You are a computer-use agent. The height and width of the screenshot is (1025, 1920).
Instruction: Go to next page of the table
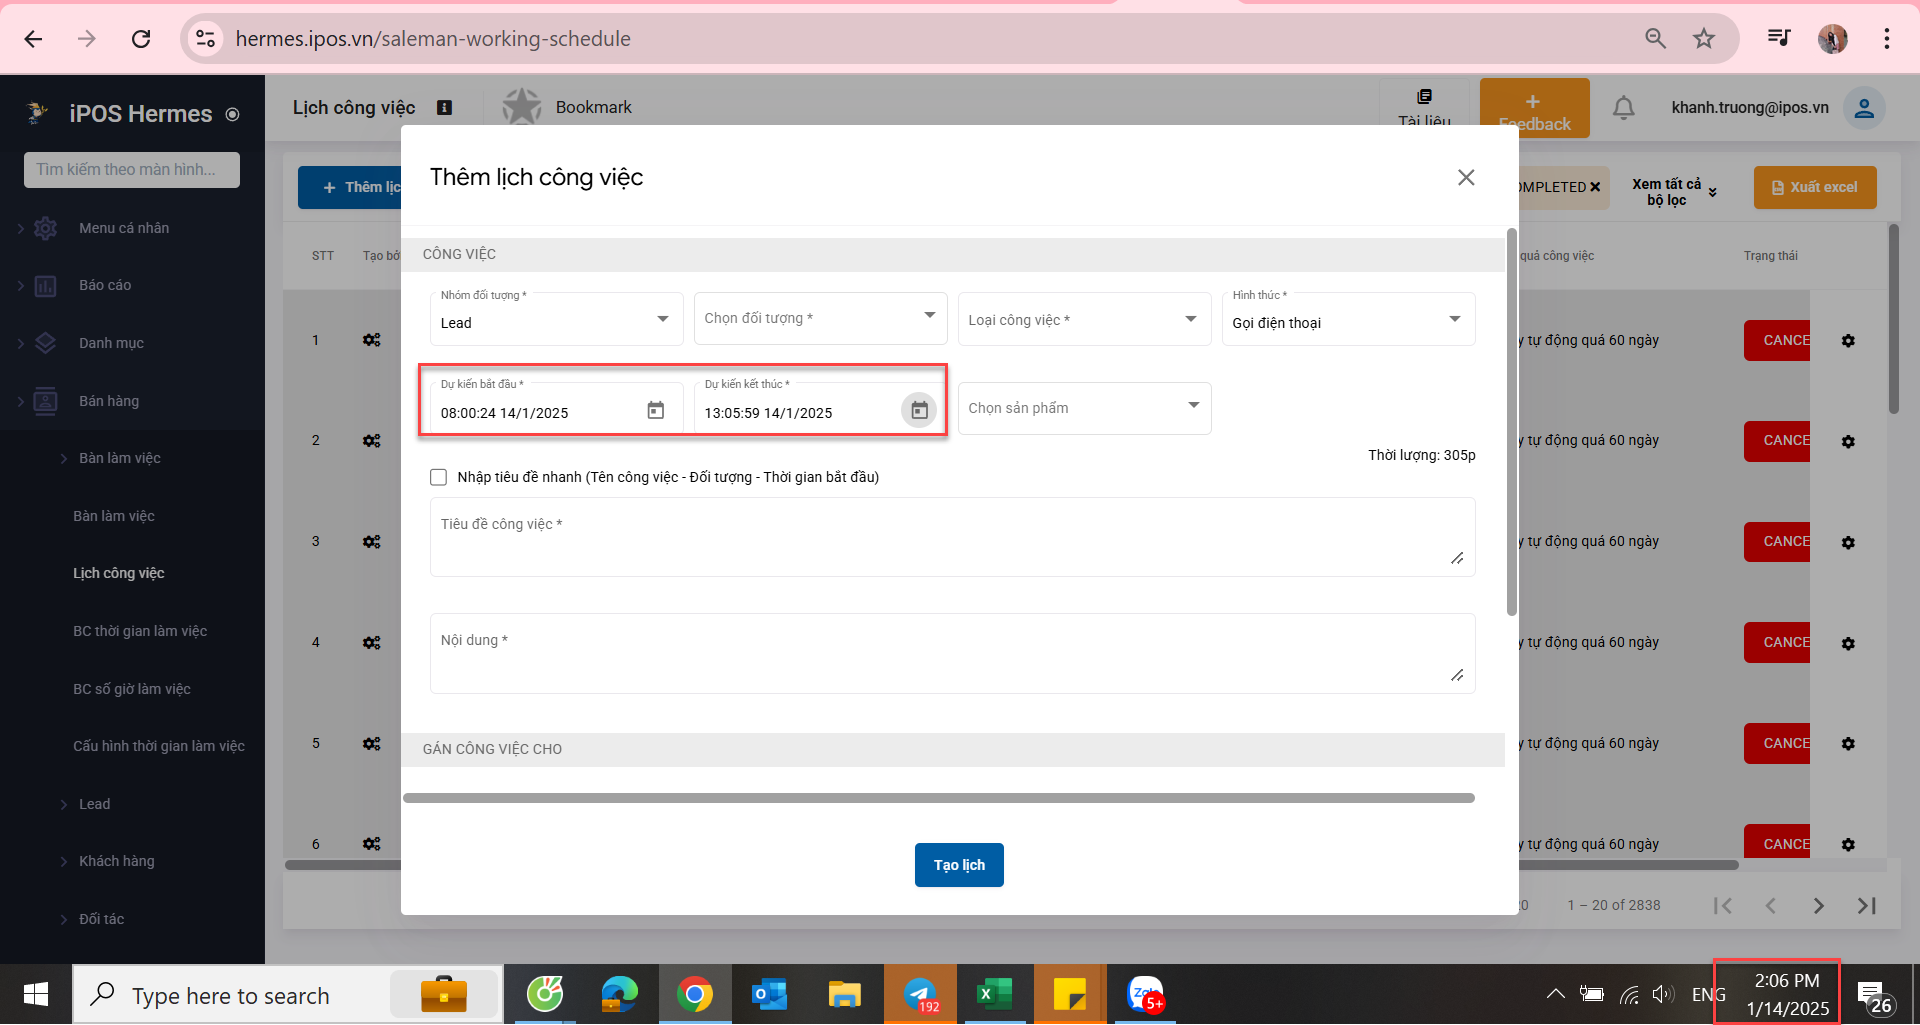pos(1818,905)
